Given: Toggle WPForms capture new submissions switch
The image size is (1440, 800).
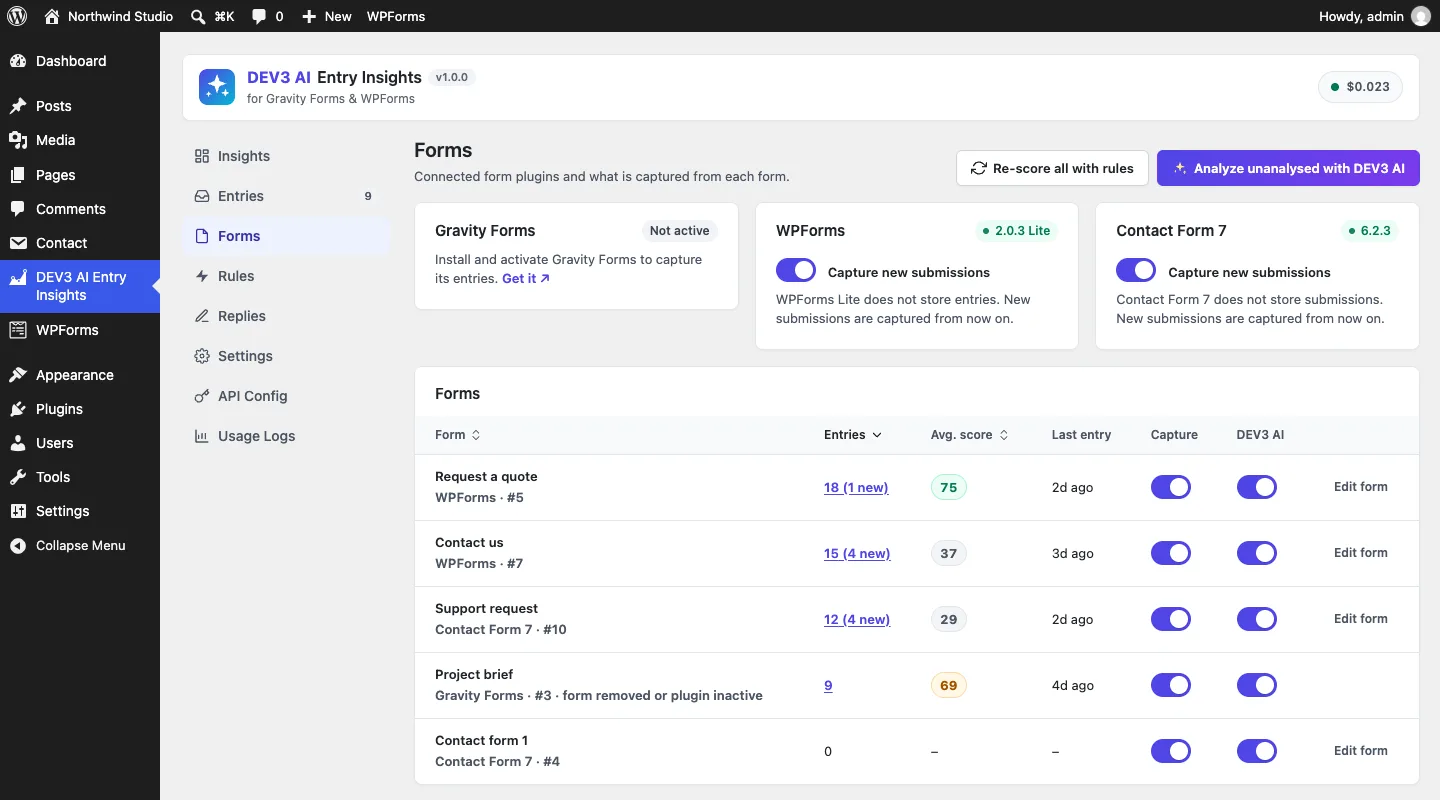Looking at the screenshot, I should [796, 271].
